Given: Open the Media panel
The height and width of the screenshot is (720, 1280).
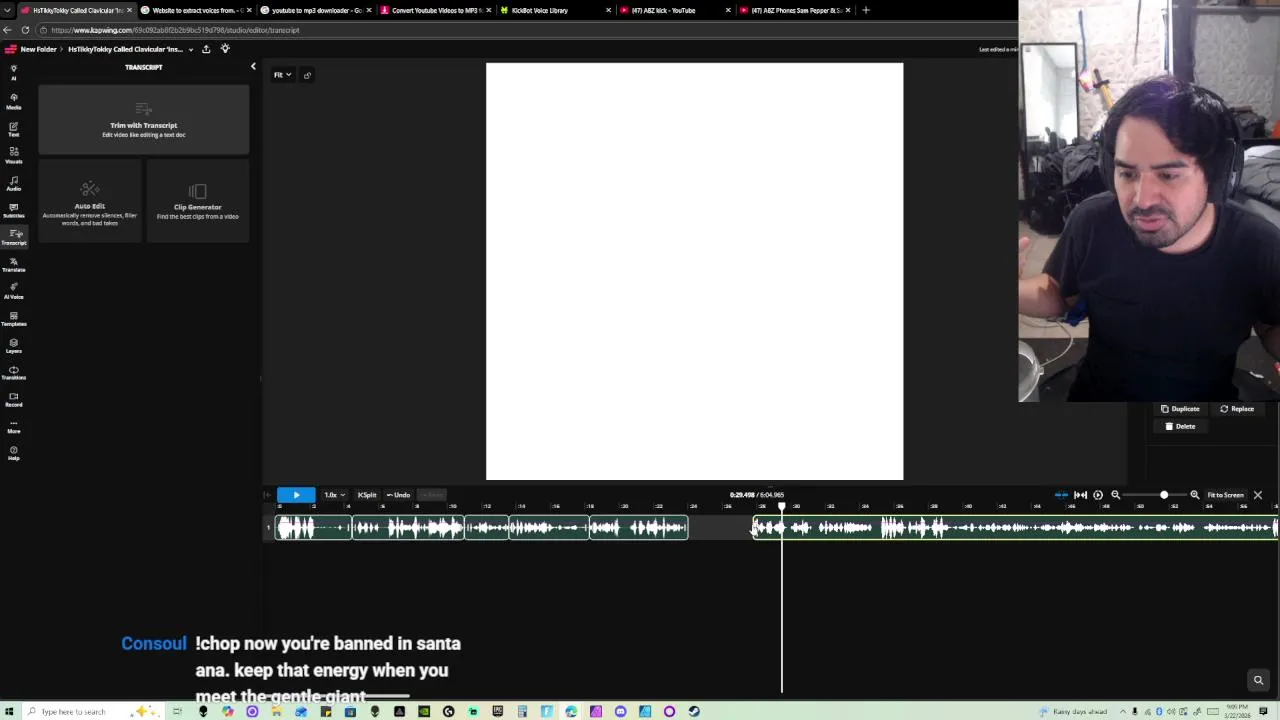Looking at the screenshot, I should 13,100.
